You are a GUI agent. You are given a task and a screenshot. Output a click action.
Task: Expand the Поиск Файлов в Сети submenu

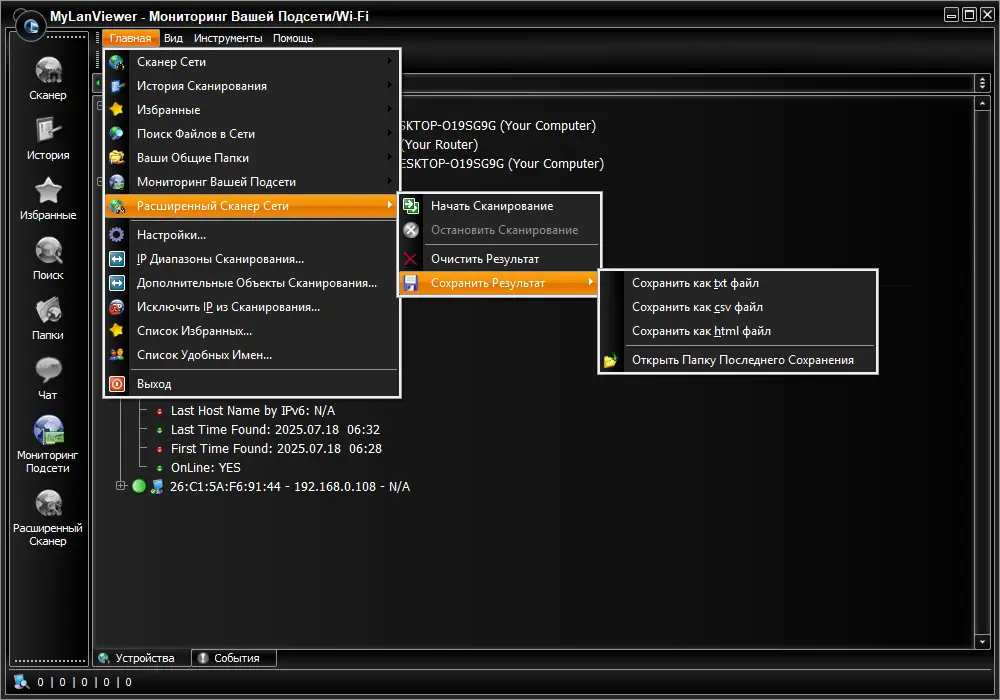pyautogui.click(x=252, y=134)
